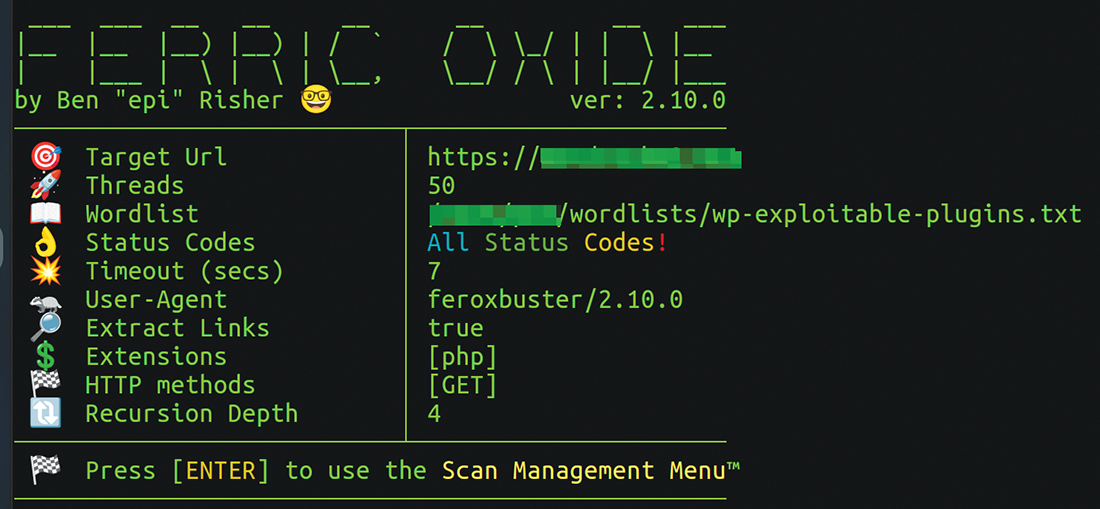
Task: Click the [php] extensions value
Action: click(x=463, y=357)
